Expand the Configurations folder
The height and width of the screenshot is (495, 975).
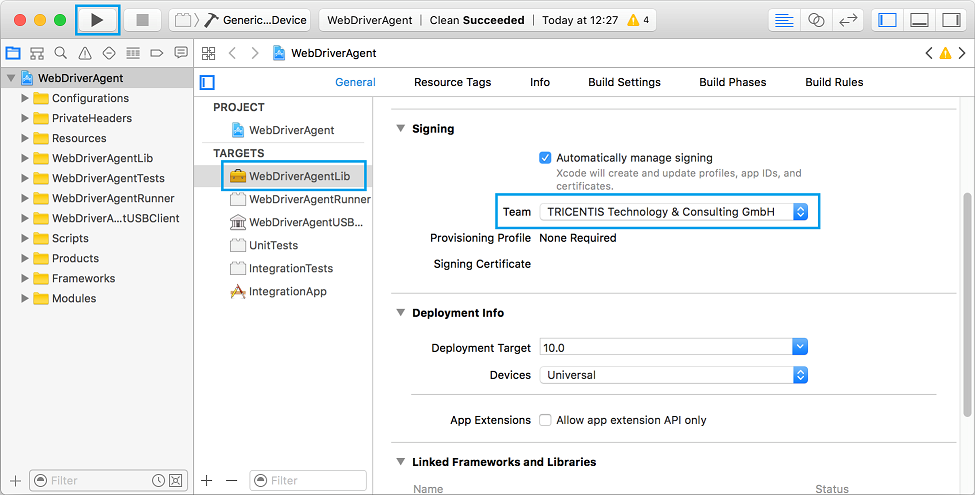pos(25,98)
